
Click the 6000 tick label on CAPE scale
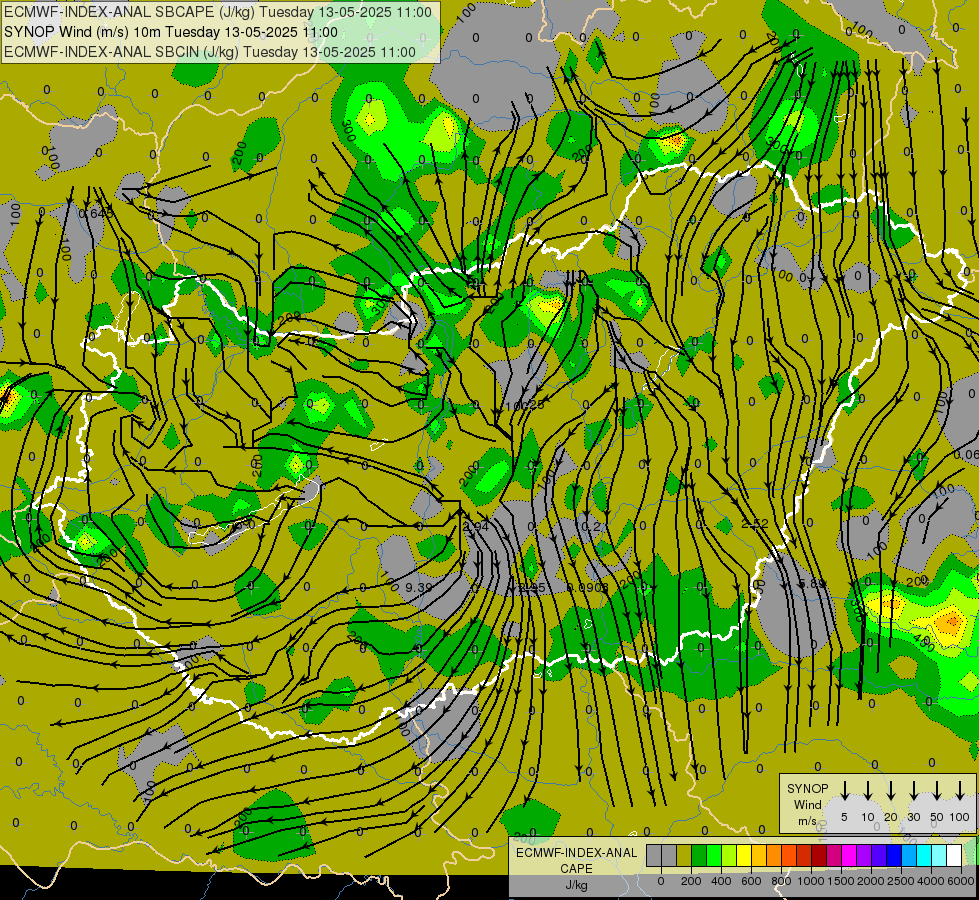[x=960, y=881]
